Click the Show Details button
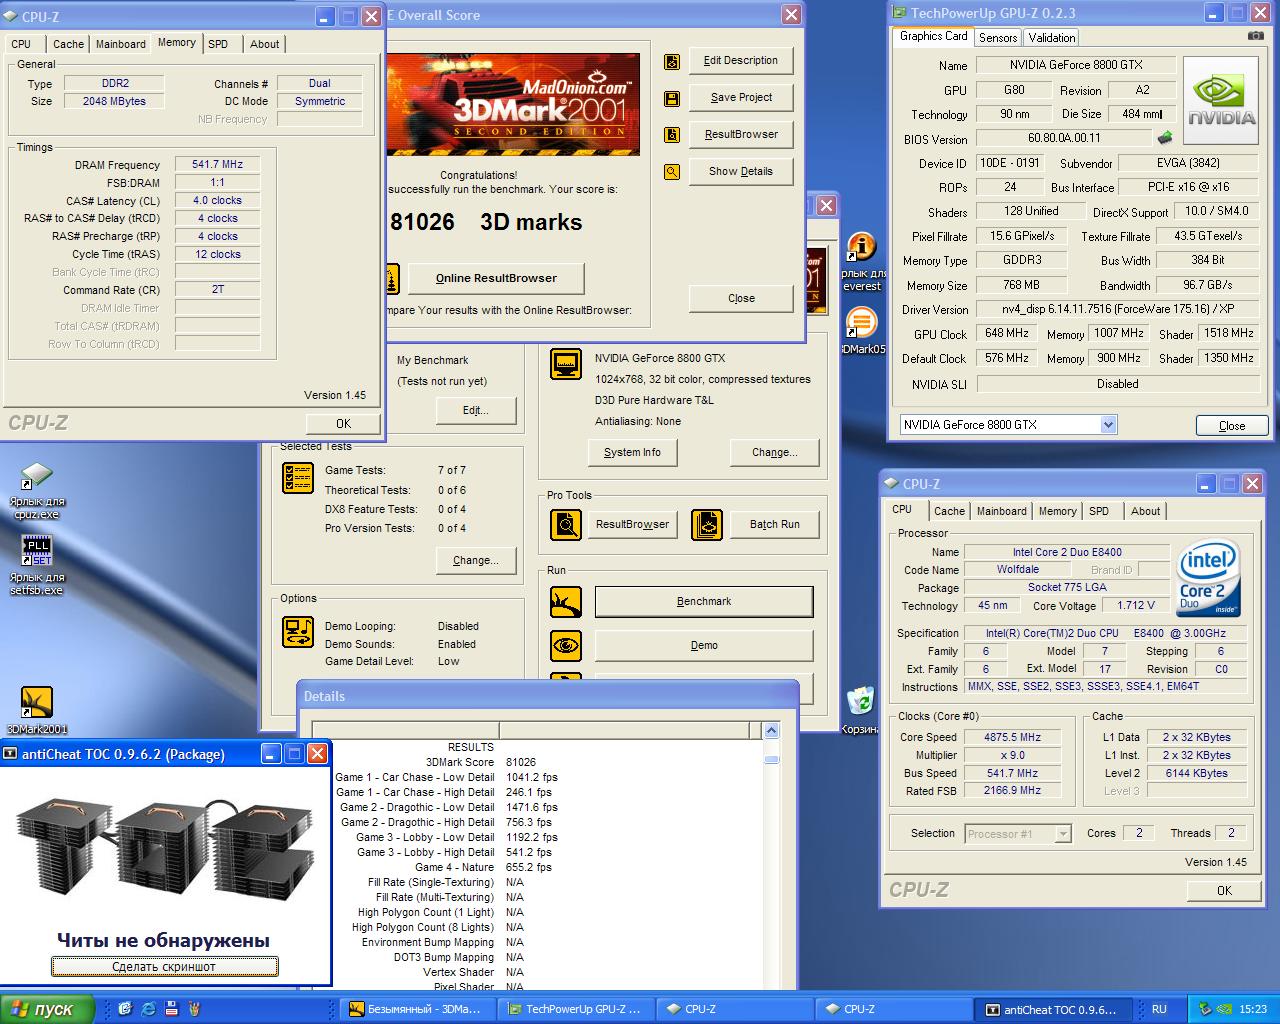This screenshot has width=1280, height=1024. click(741, 172)
